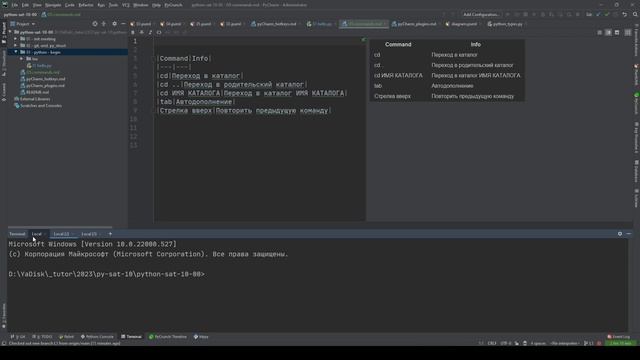Open the VCS menu
This screenshot has width=640, height=360.
(126, 5)
